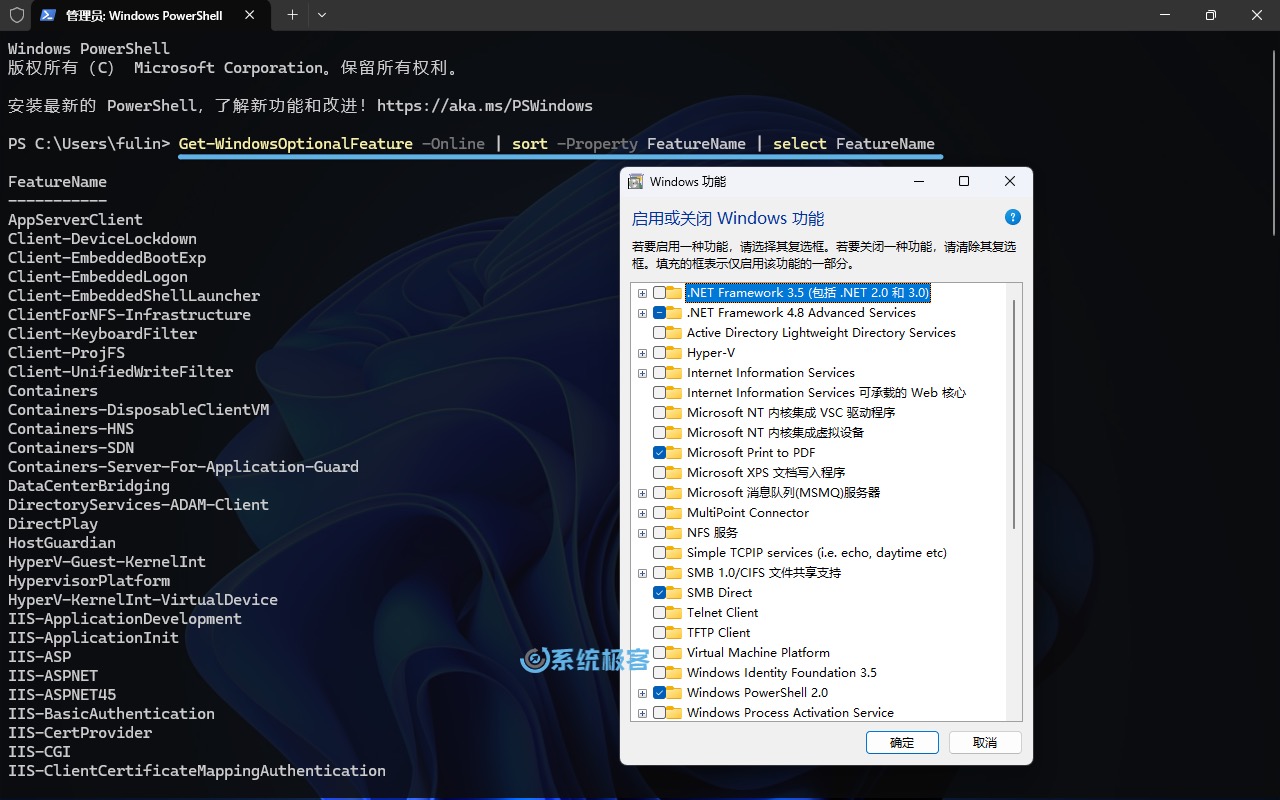The image size is (1280, 800).
Task: Click the folder icon beside Simple TCPIP services
Action: (675, 553)
